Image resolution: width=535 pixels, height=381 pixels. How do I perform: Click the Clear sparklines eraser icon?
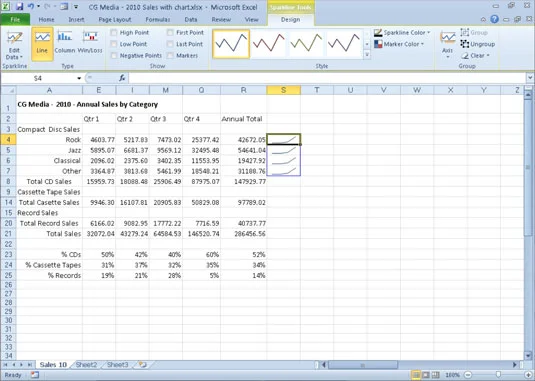click(465, 56)
